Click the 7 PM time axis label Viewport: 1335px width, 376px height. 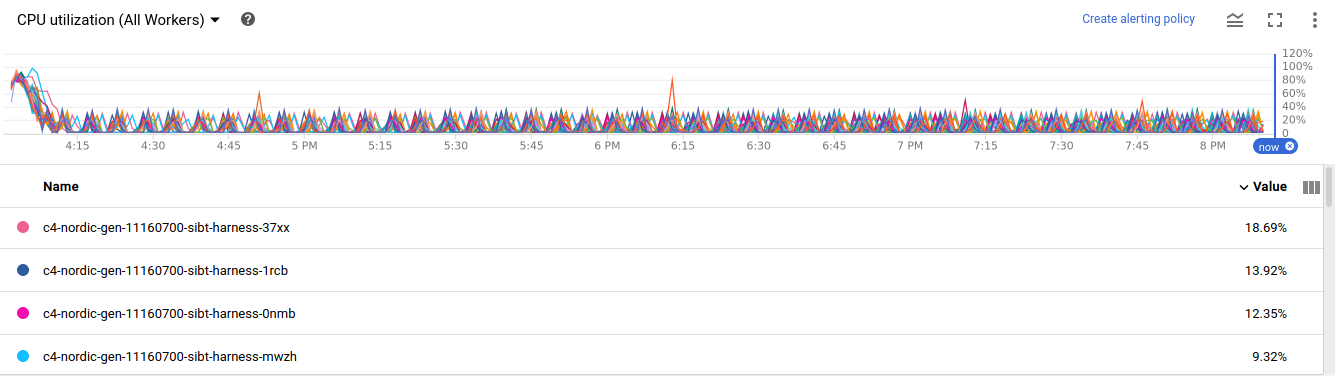tap(910, 146)
